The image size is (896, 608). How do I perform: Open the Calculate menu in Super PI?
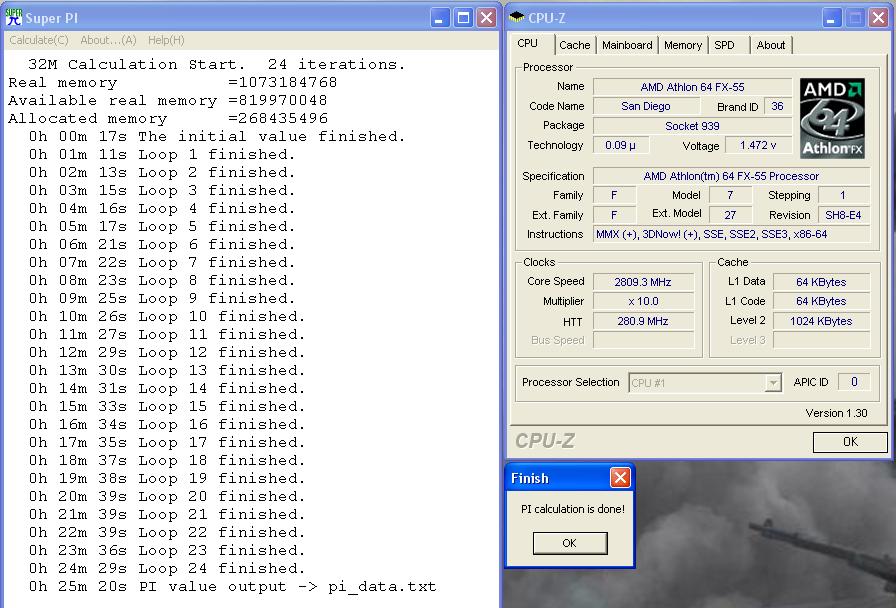coord(39,40)
